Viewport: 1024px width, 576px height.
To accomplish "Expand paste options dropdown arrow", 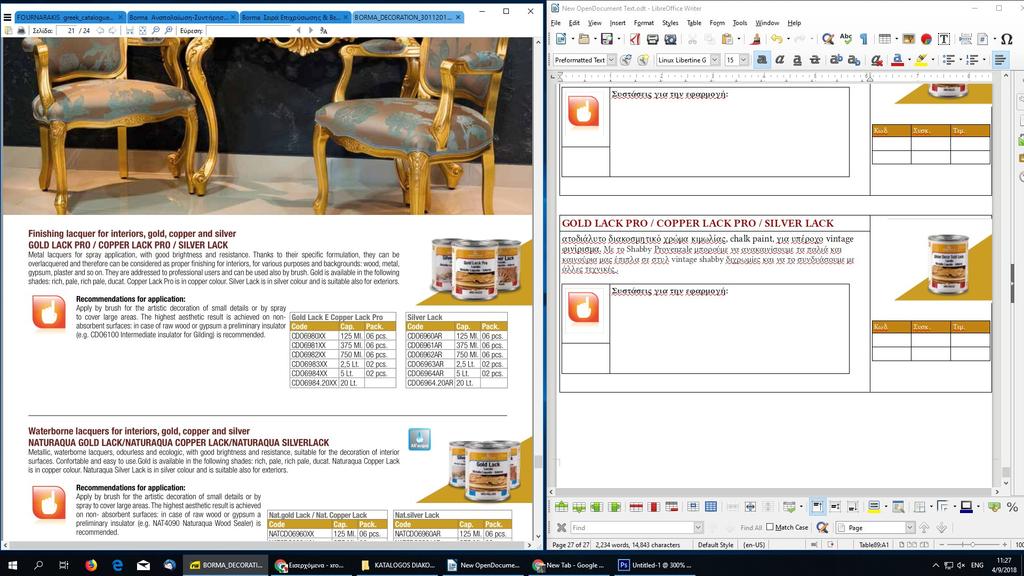I will 739,39.
